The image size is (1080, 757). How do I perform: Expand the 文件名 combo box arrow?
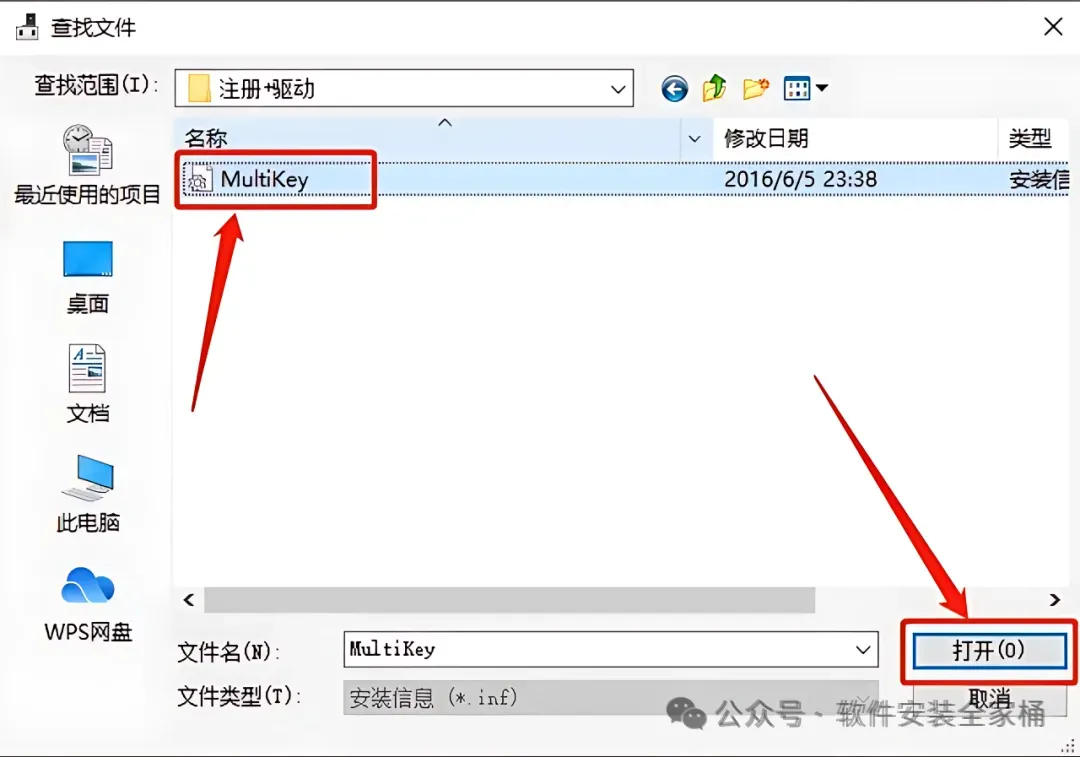[862, 650]
